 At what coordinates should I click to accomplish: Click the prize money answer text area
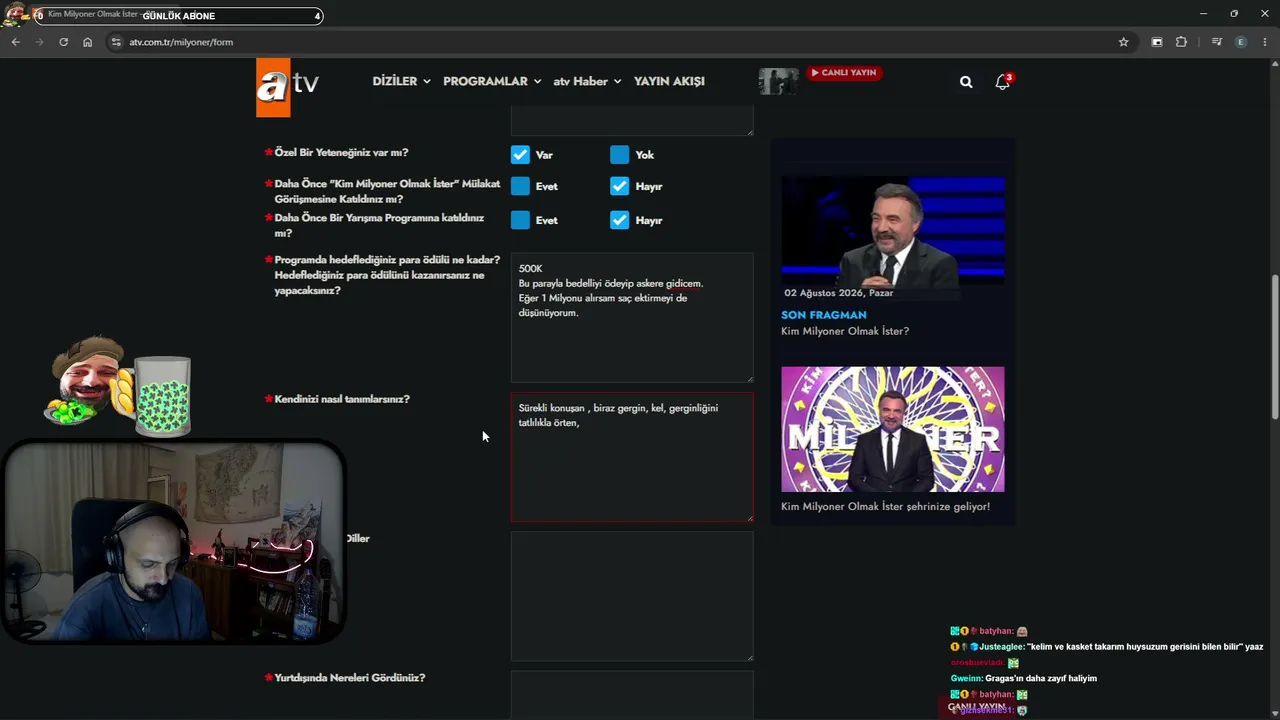pyautogui.click(x=632, y=317)
